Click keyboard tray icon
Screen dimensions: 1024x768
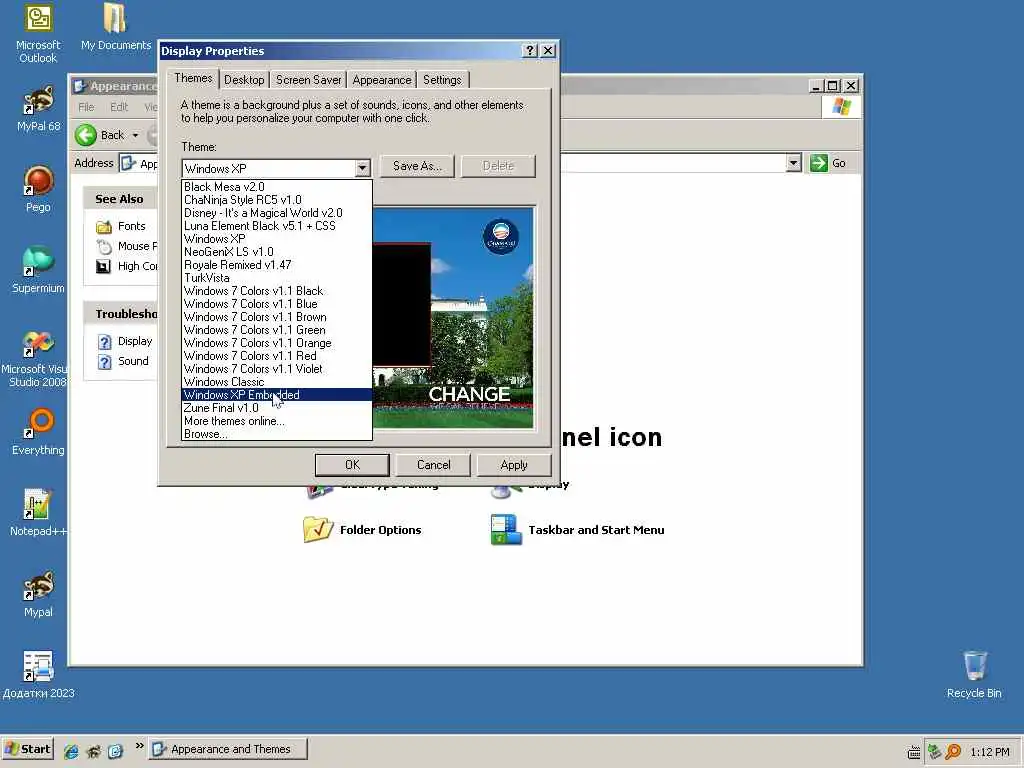[914, 752]
